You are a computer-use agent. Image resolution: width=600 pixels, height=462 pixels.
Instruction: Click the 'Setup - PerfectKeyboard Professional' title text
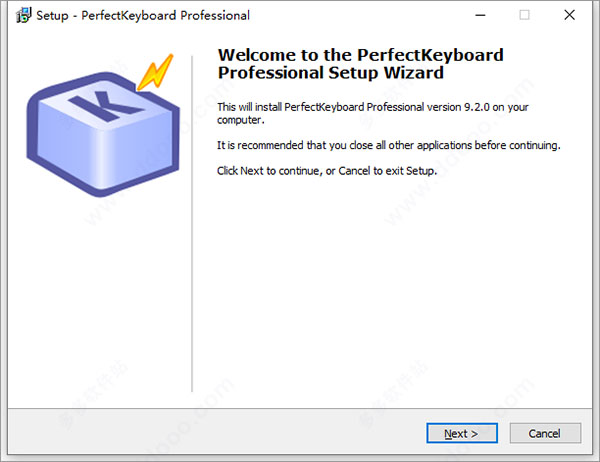tap(143, 15)
